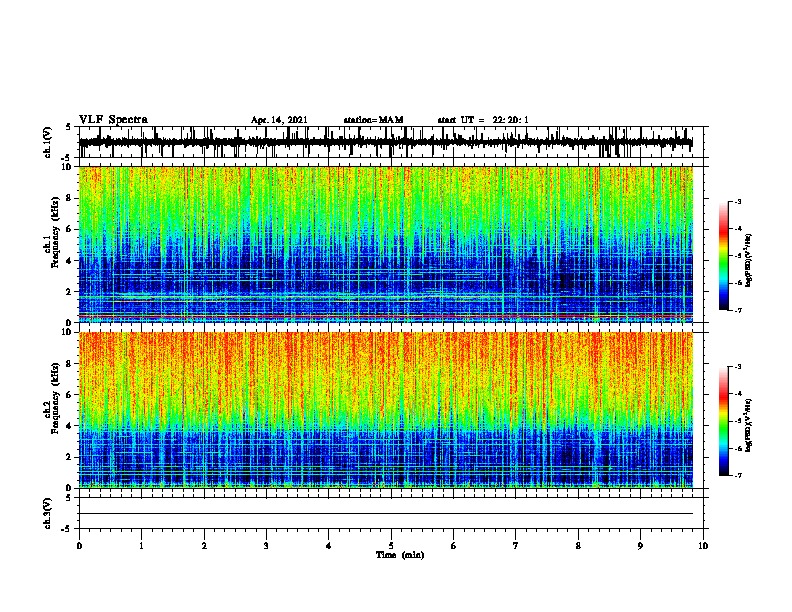The width and height of the screenshot is (792, 612).
Task: Click the date 'Apr. 14, 2021'
Action: (279, 120)
